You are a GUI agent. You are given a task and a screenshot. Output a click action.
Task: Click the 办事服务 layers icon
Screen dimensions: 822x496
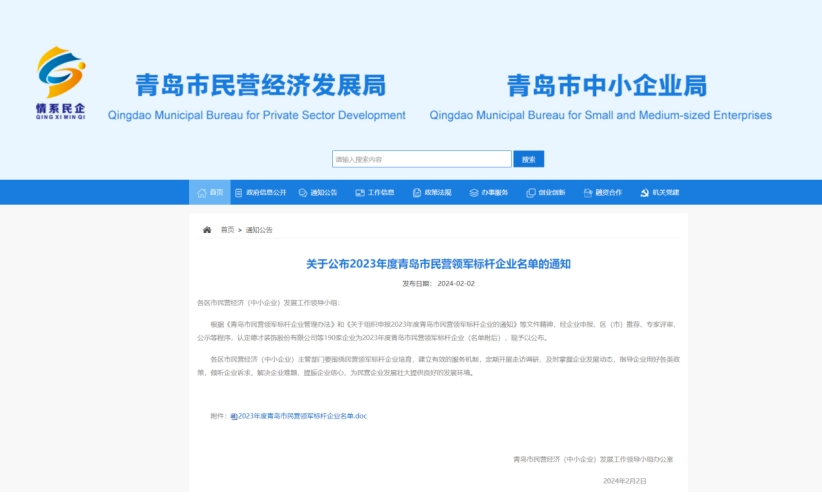click(x=474, y=193)
